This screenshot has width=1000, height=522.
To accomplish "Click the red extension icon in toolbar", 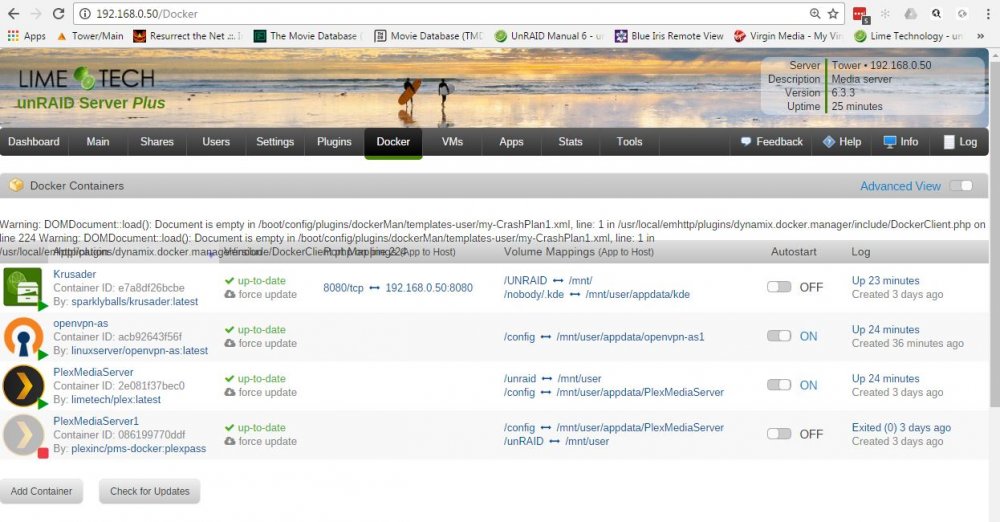I will click(860, 14).
